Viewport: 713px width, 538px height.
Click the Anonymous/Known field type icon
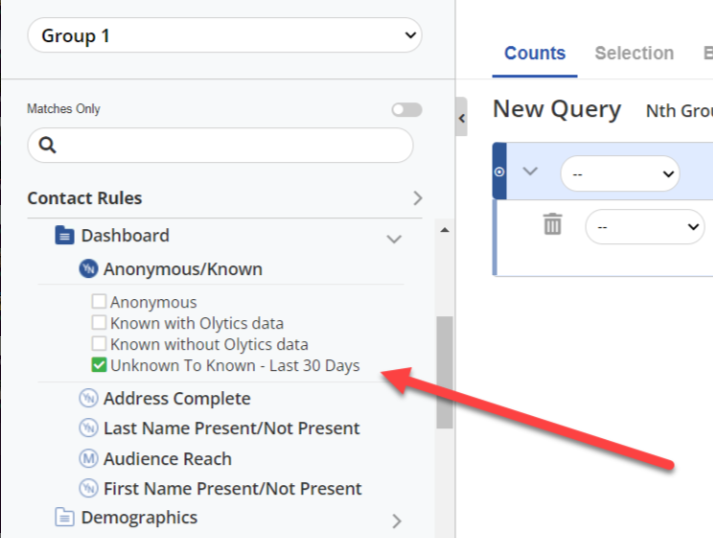(89, 269)
